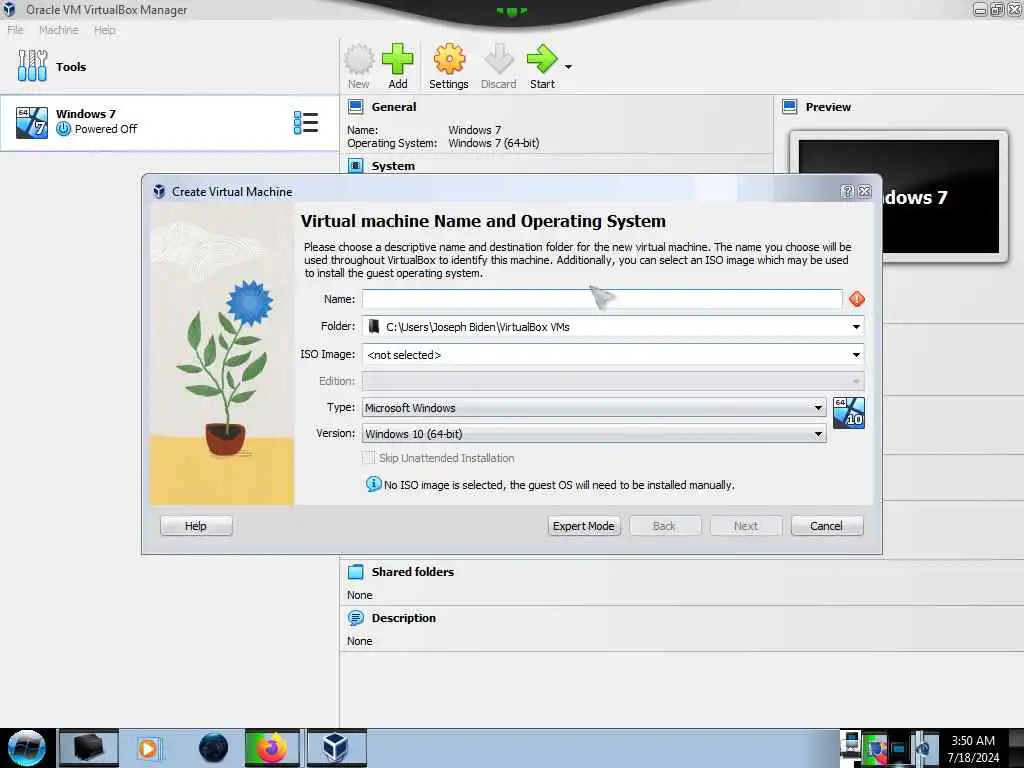Click the Help button in the dialog

click(x=196, y=526)
